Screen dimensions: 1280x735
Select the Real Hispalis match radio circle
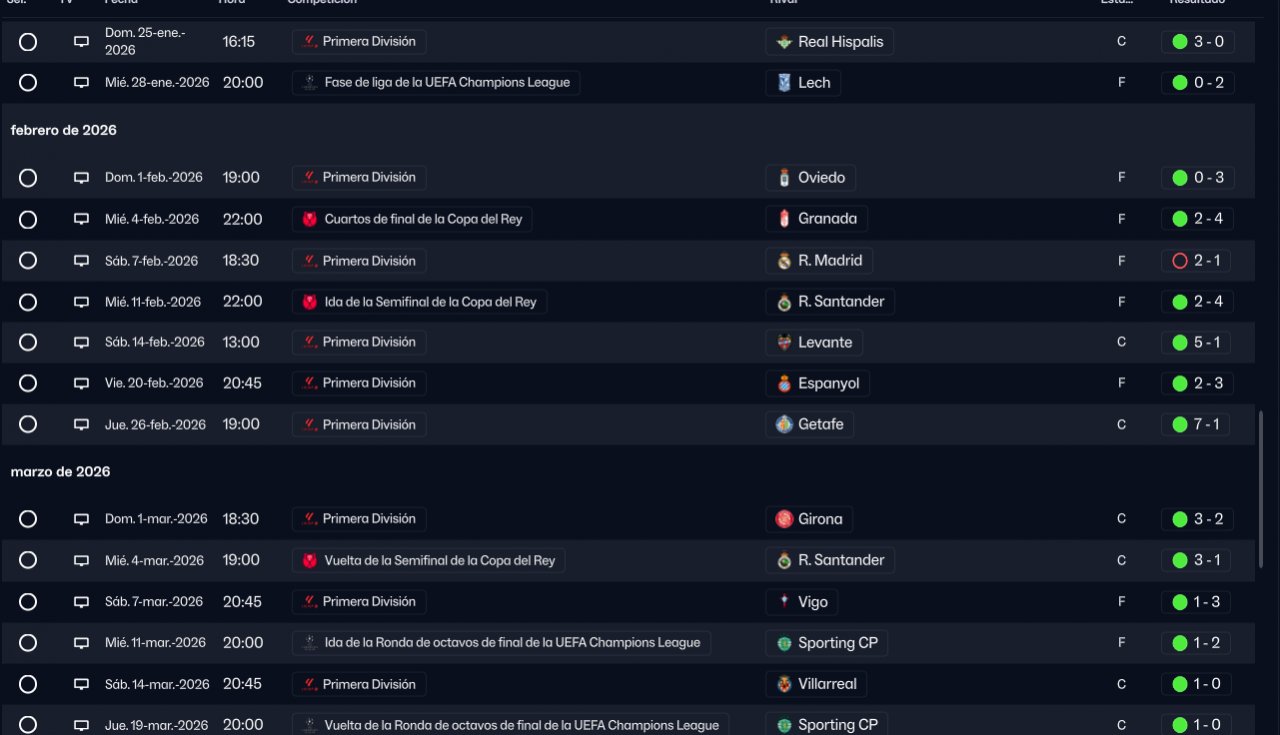(28, 42)
